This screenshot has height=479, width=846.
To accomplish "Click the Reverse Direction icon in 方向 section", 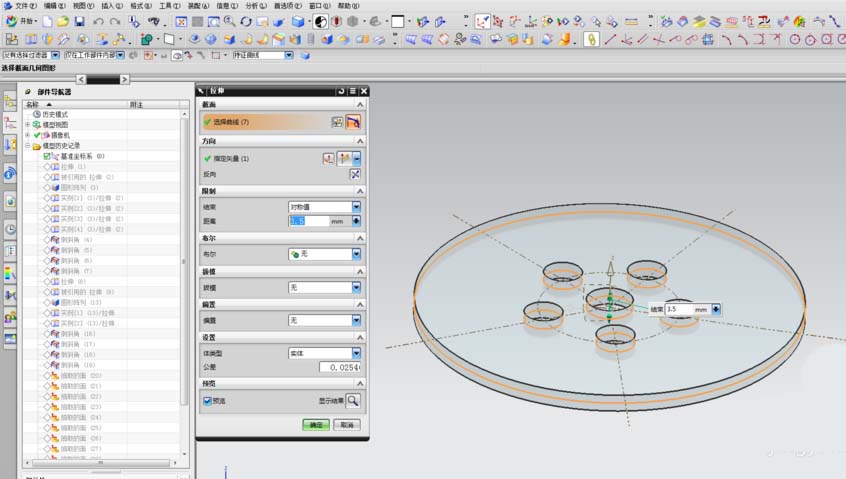I will point(354,174).
